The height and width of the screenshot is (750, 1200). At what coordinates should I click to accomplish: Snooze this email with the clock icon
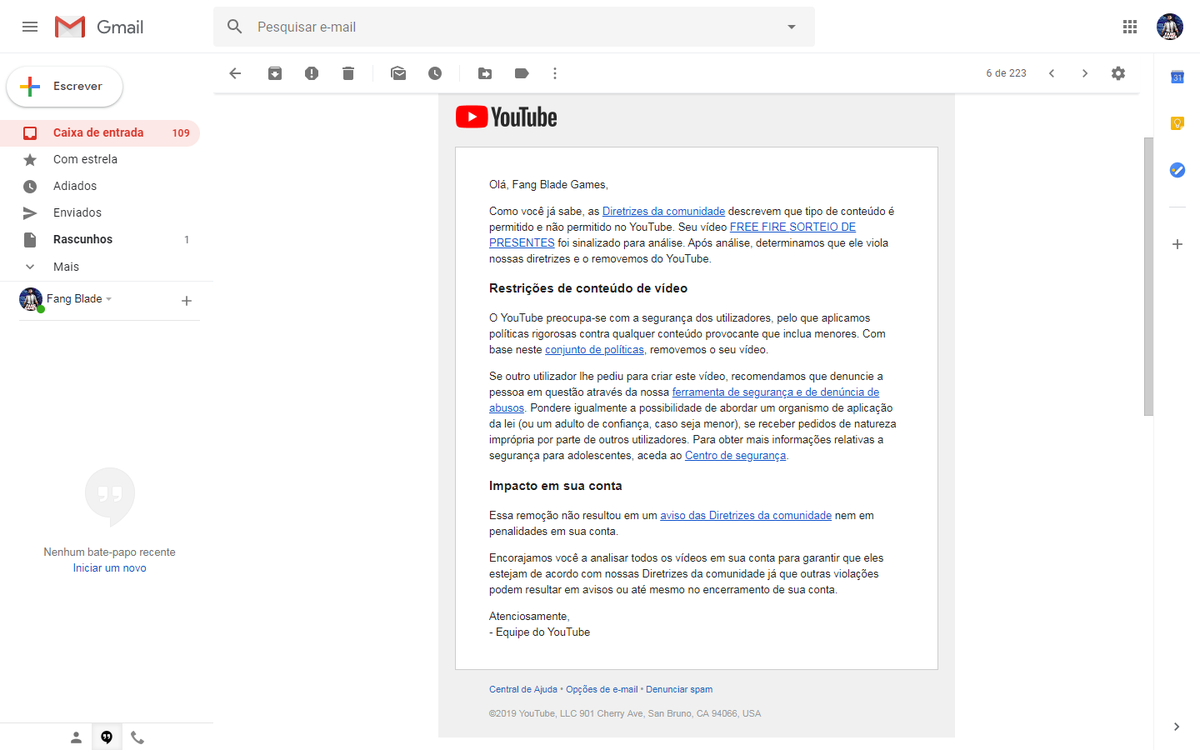(435, 73)
